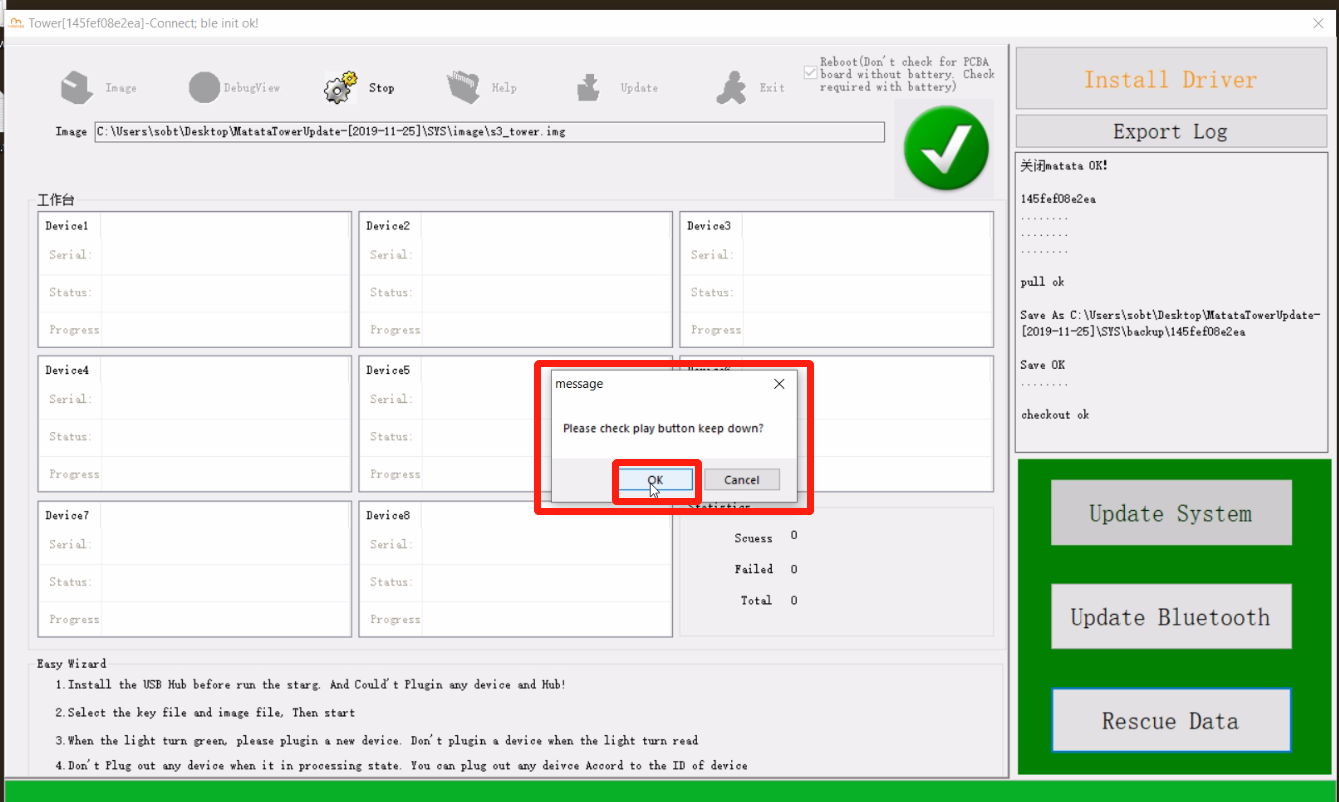Click the 'Save OK' log entry
Screen dimensions: 1339x802
[1043, 365]
